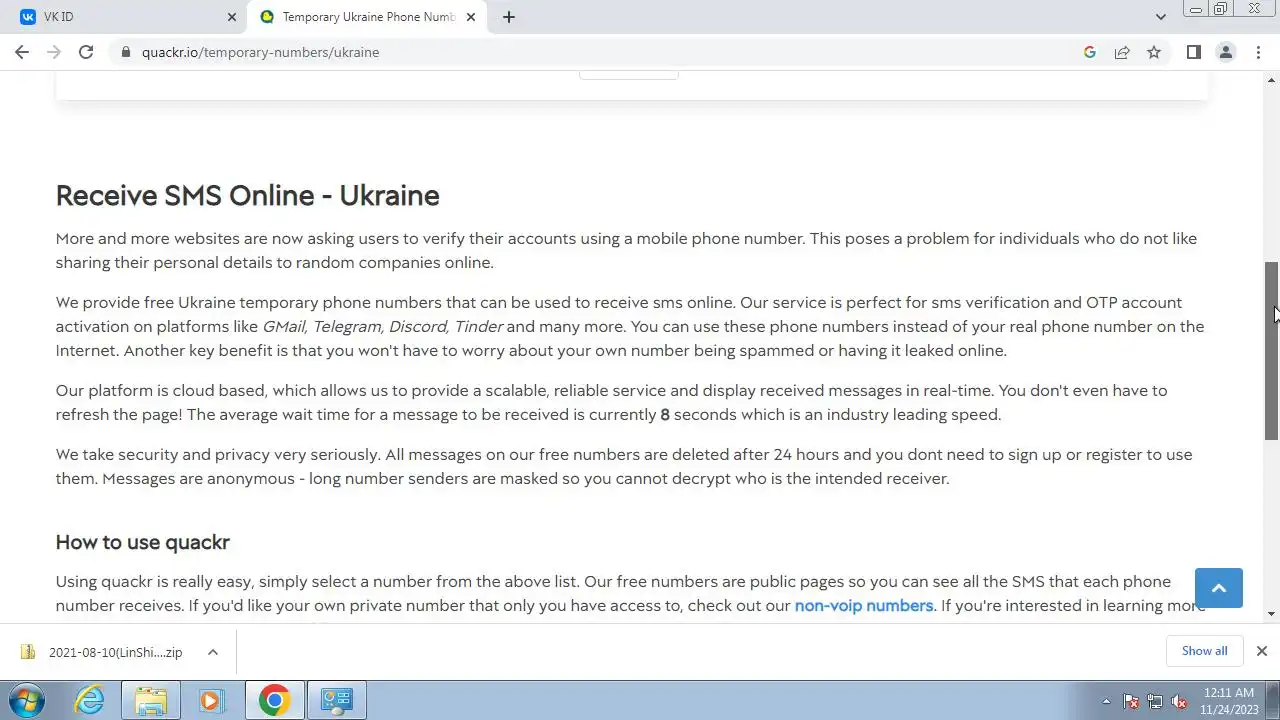Go back to the previous page
The width and height of the screenshot is (1280, 720).
click(x=22, y=52)
